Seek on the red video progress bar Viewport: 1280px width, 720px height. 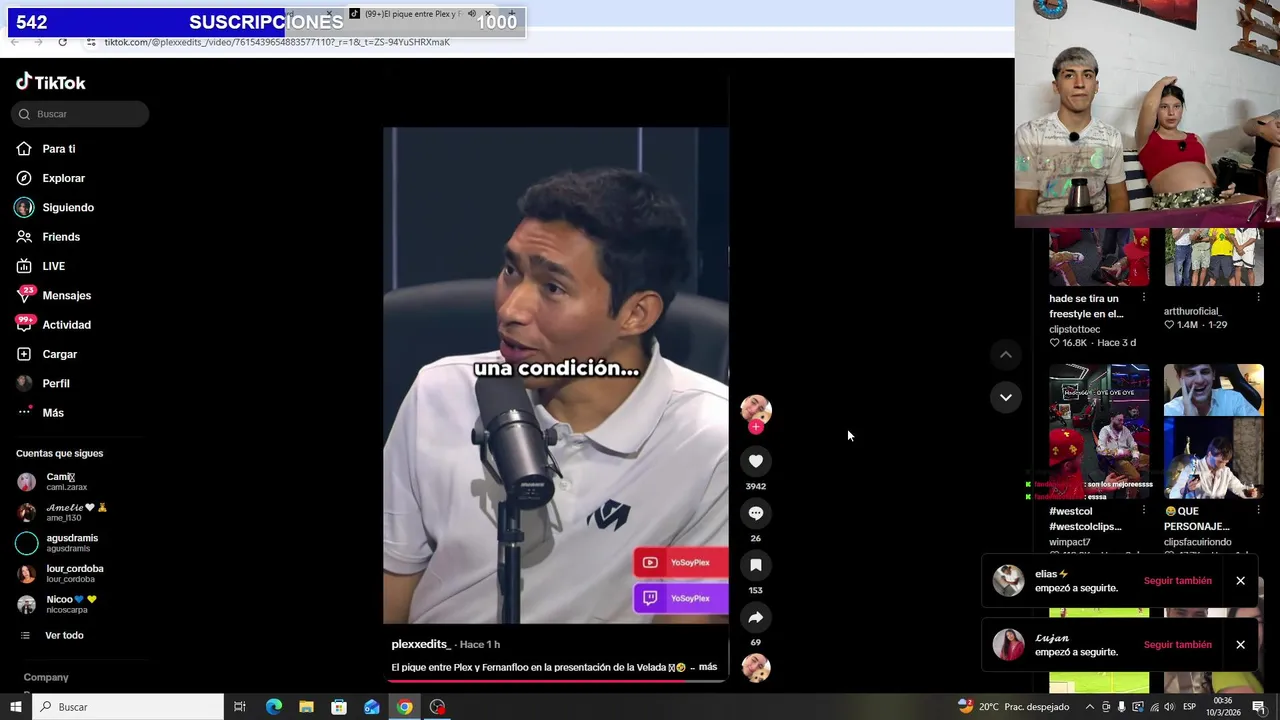[556, 680]
